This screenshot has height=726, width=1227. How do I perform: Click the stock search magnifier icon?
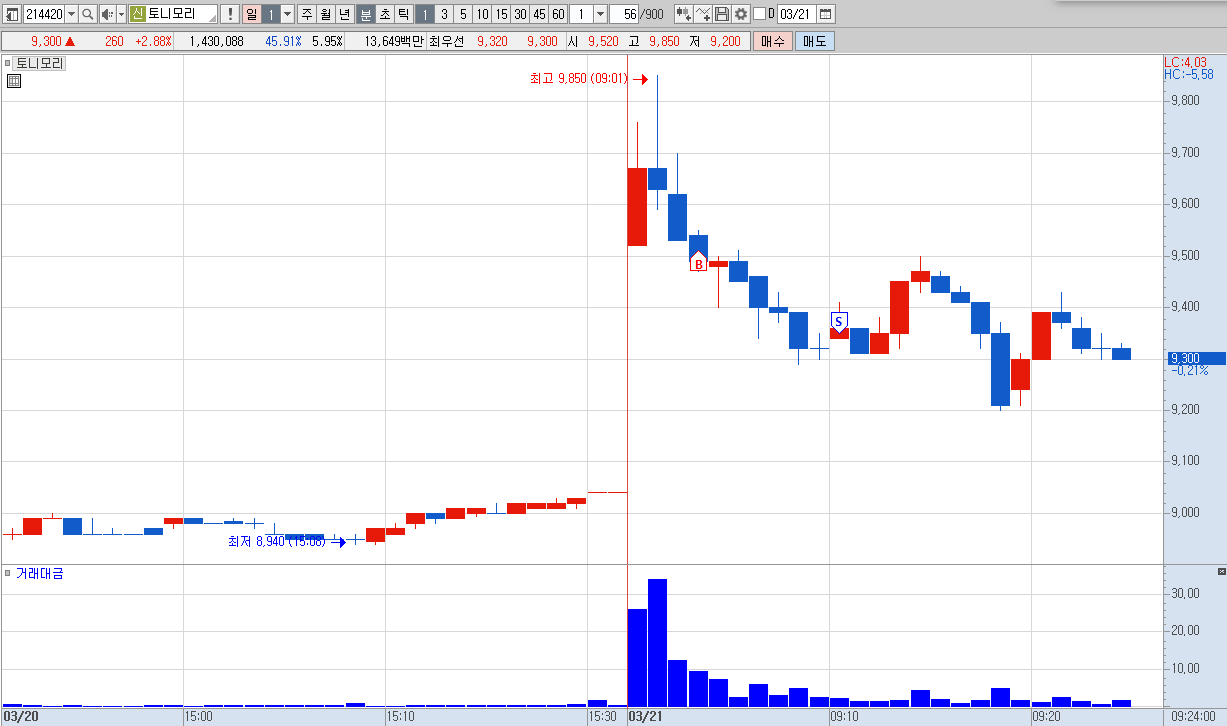[x=87, y=14]
